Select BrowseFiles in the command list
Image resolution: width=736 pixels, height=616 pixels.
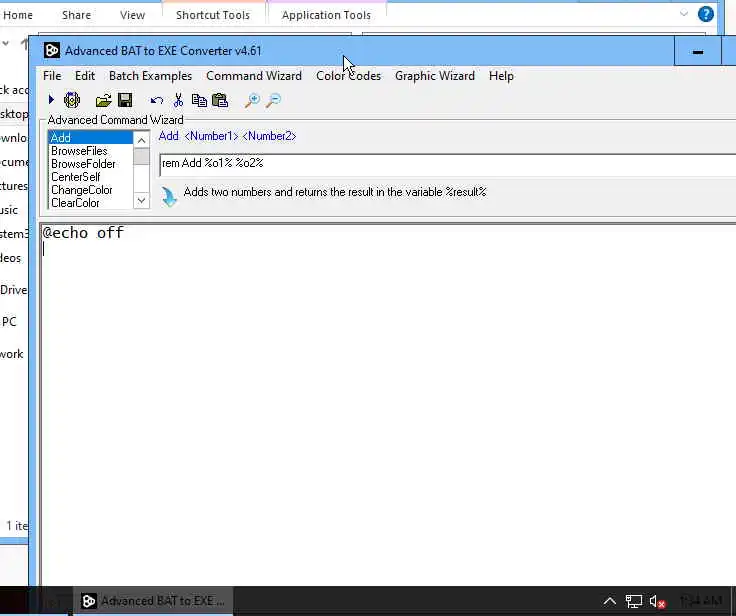coord(90,151)
